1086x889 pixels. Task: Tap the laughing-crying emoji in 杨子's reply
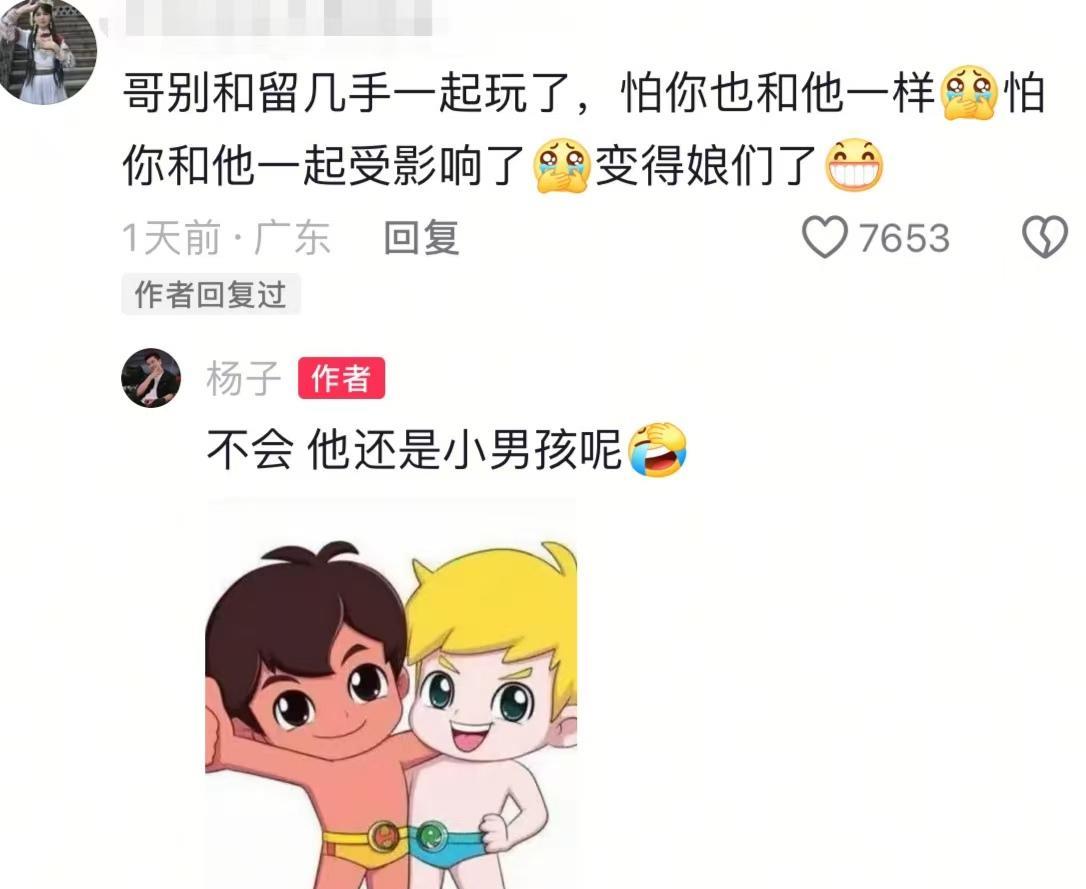[x=657, y=449]
